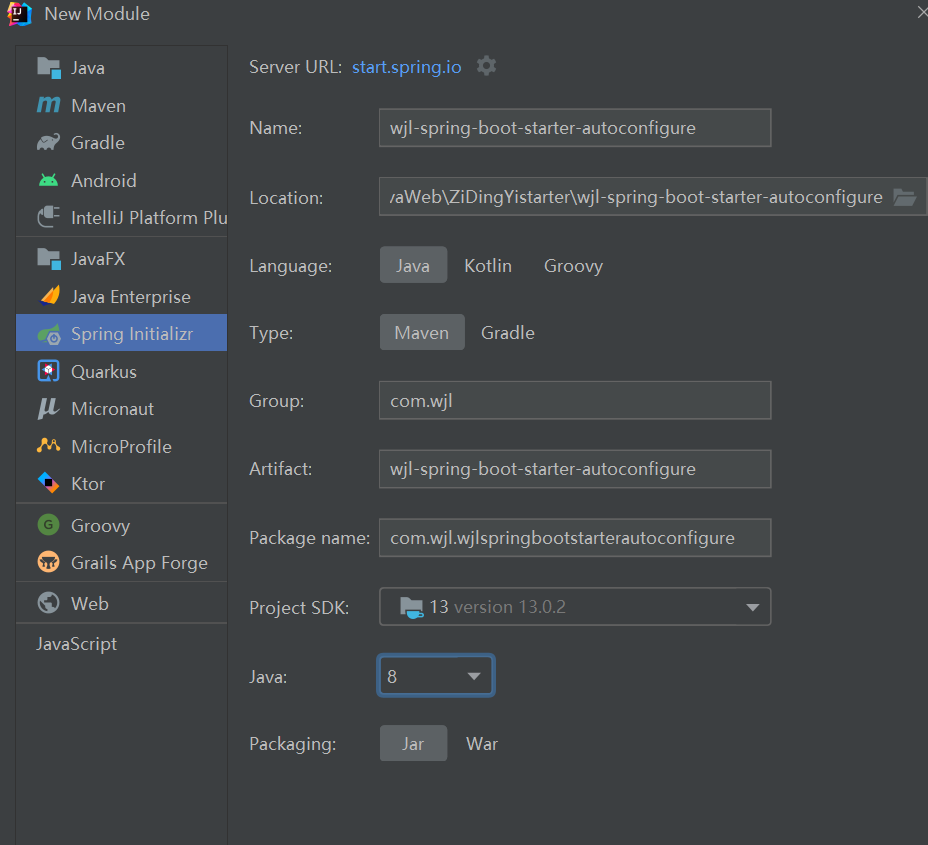Browse location with folder icon

pos(905,196)
